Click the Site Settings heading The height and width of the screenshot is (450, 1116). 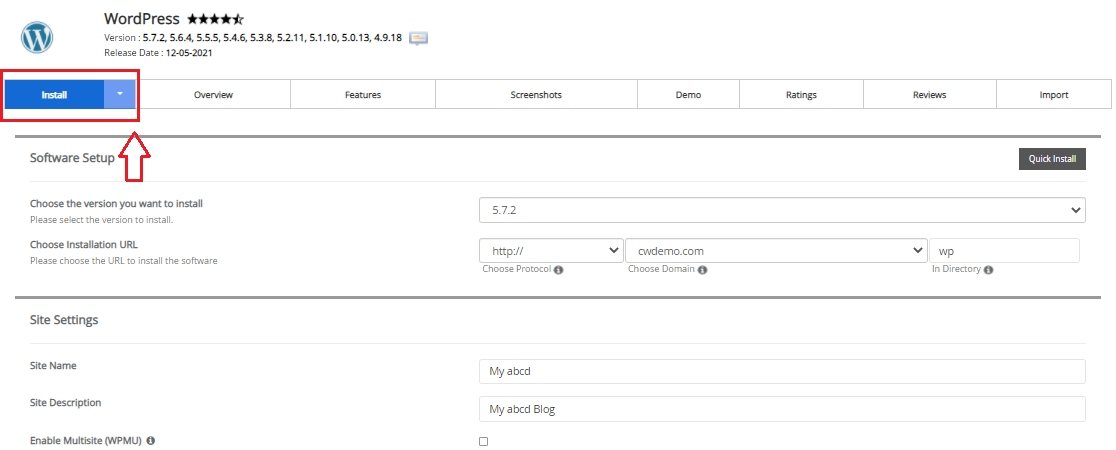(x=64, y=320)
